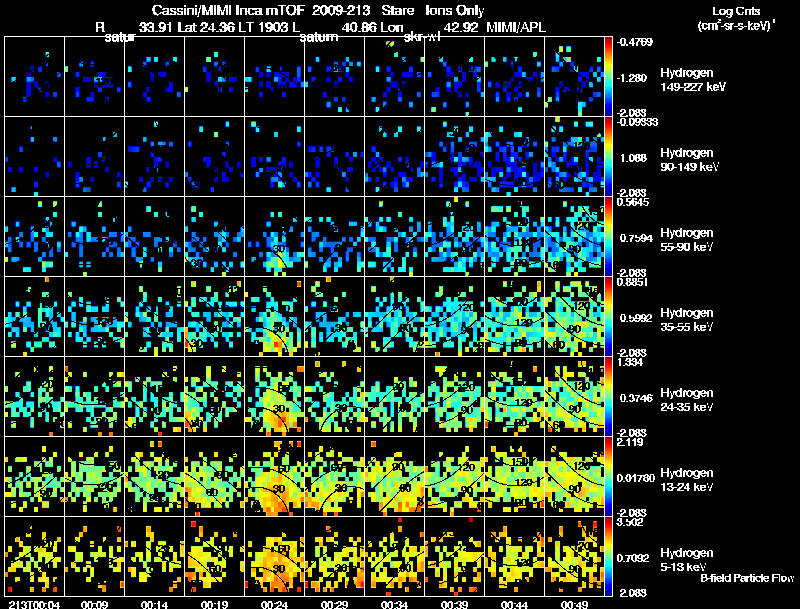The height and width of the screenshot is (609, 800).
Task: Open the 24-35 keV panel at 00:24
Action: [x=274, y=396]
